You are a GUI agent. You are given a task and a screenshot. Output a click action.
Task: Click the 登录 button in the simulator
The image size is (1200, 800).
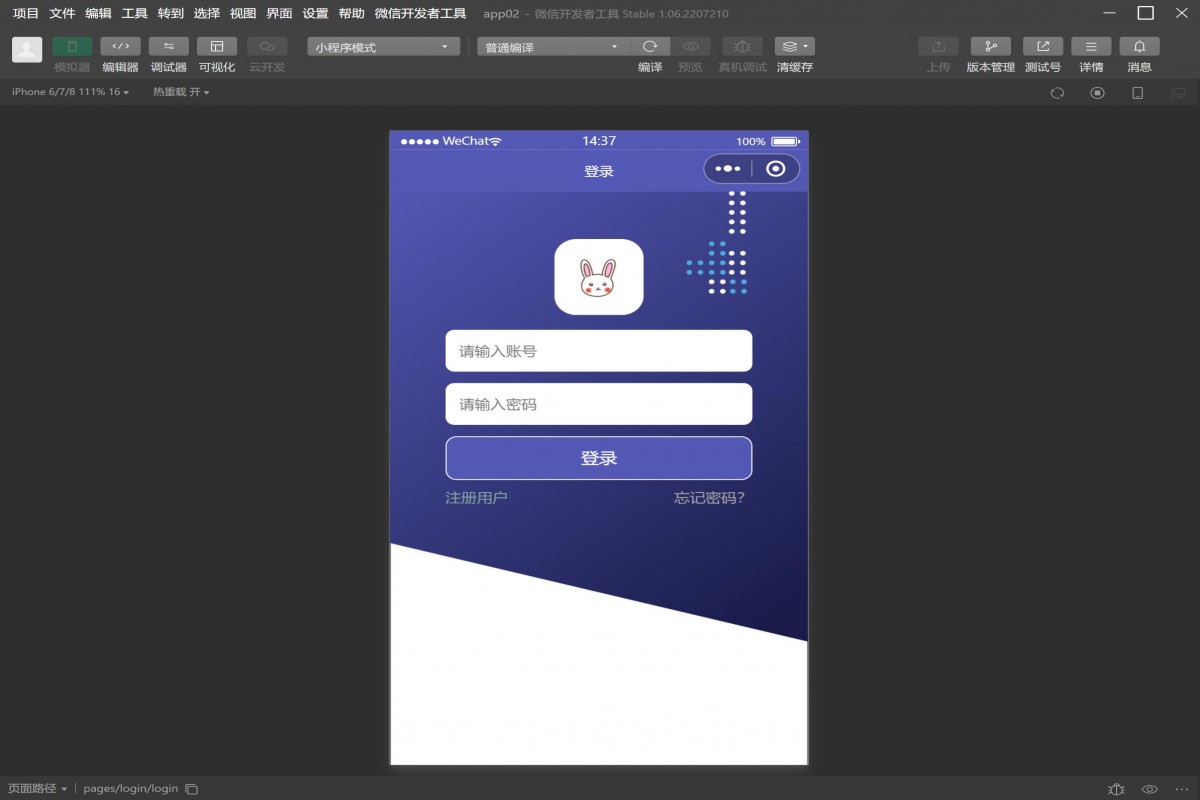598,457
